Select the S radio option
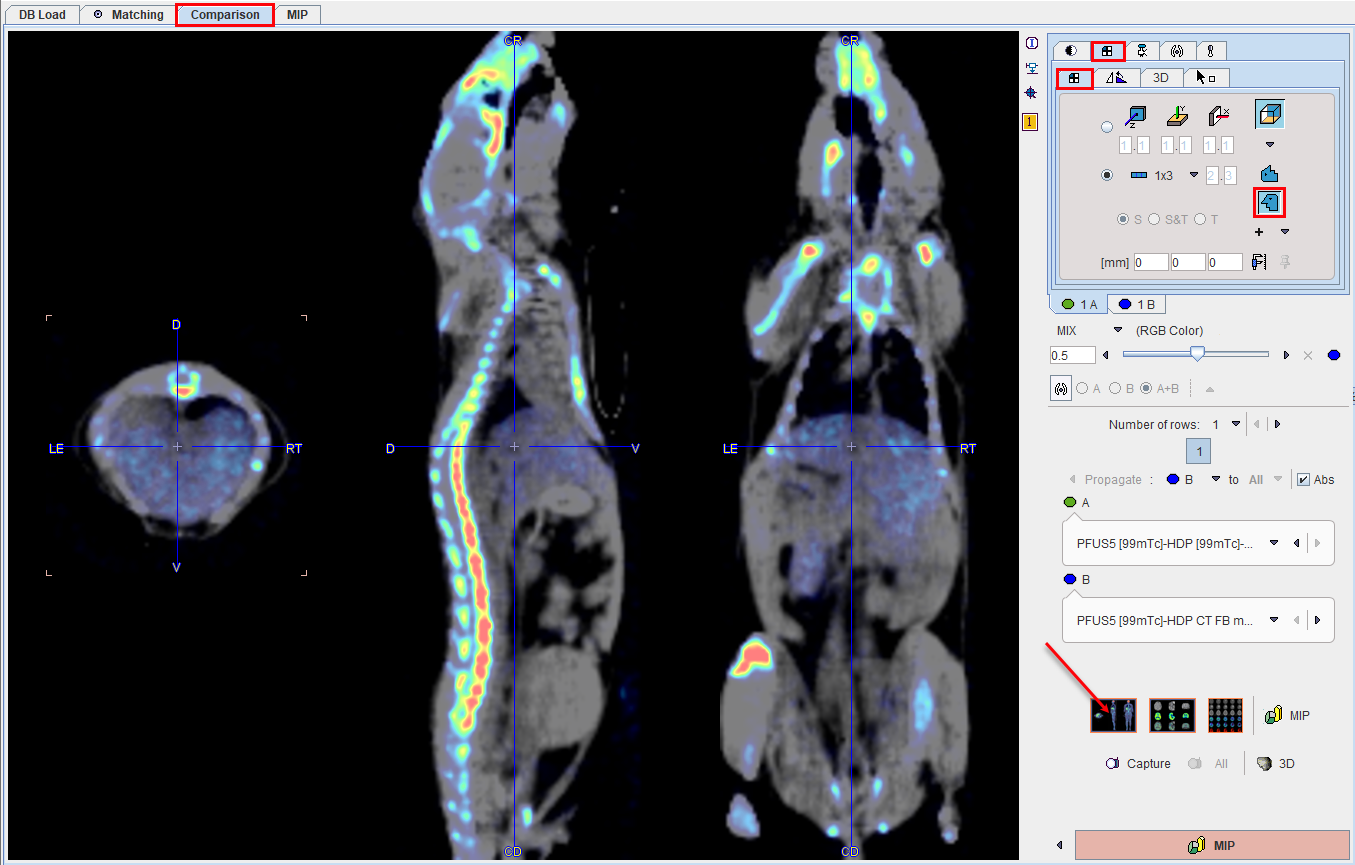 point(1124,219)
